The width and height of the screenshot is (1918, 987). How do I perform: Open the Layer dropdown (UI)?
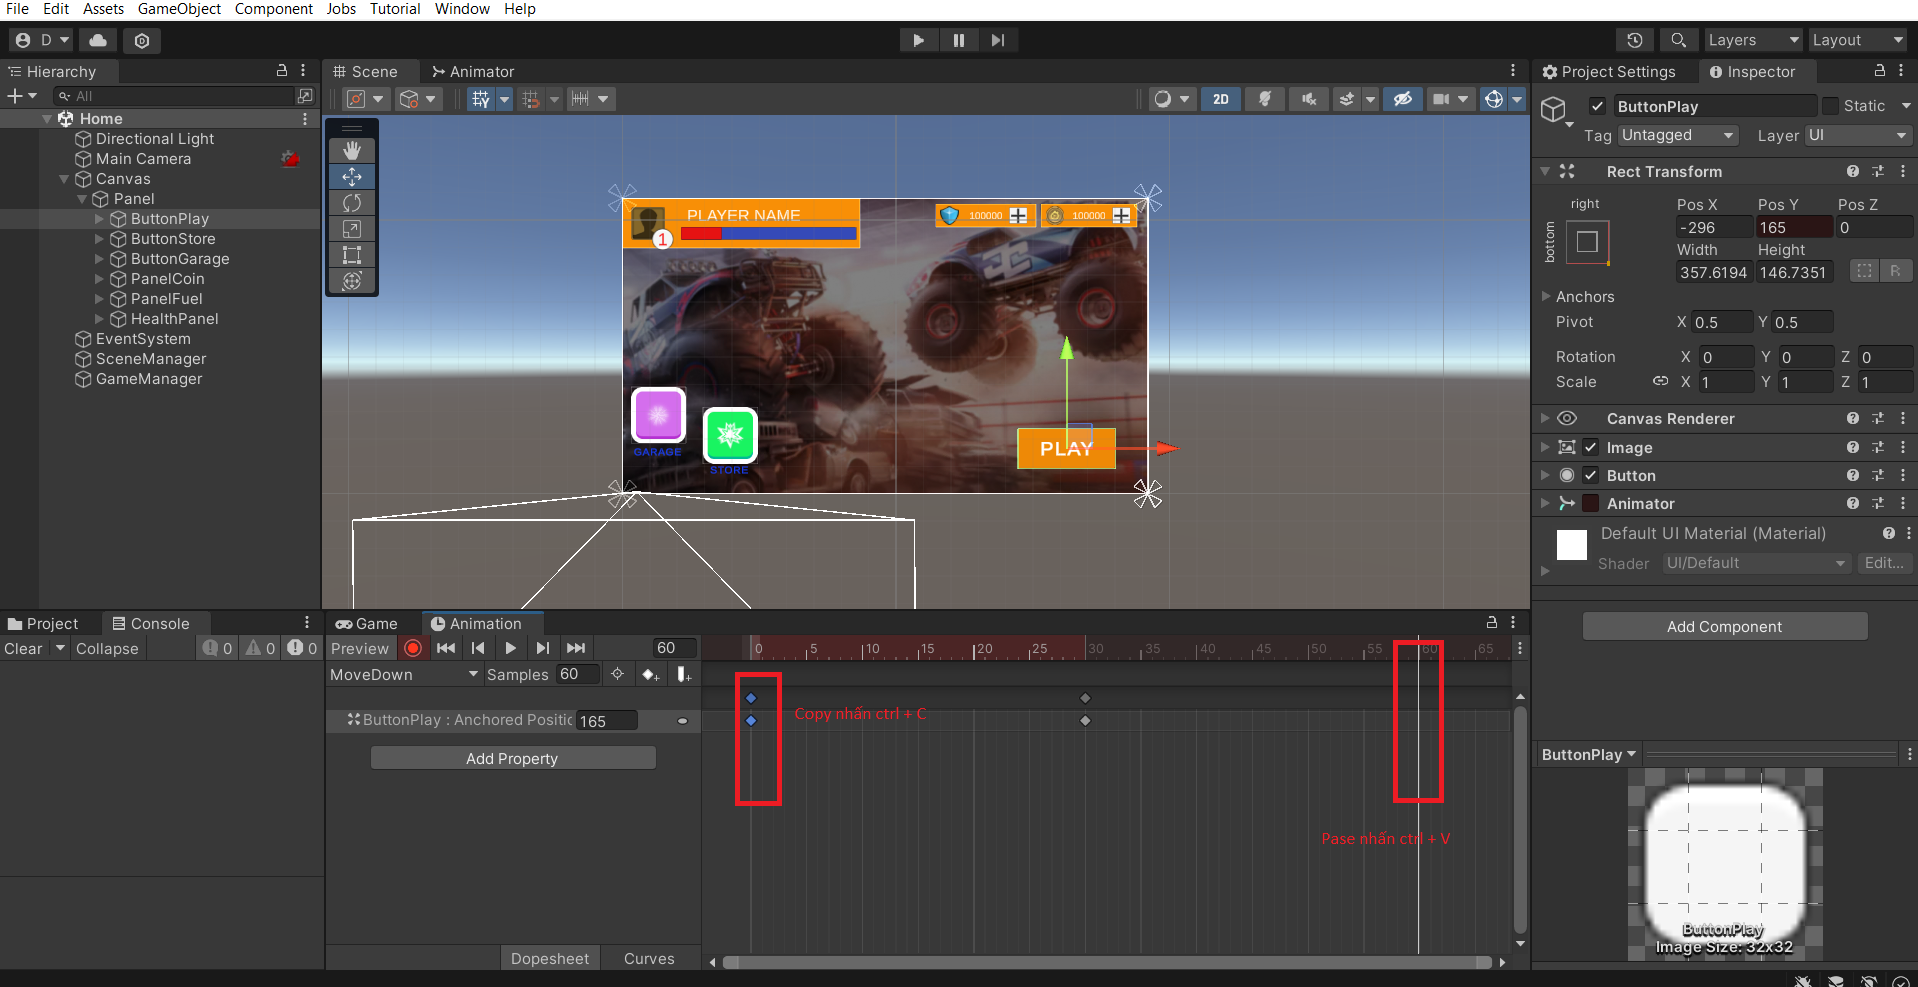point(1858,135)
